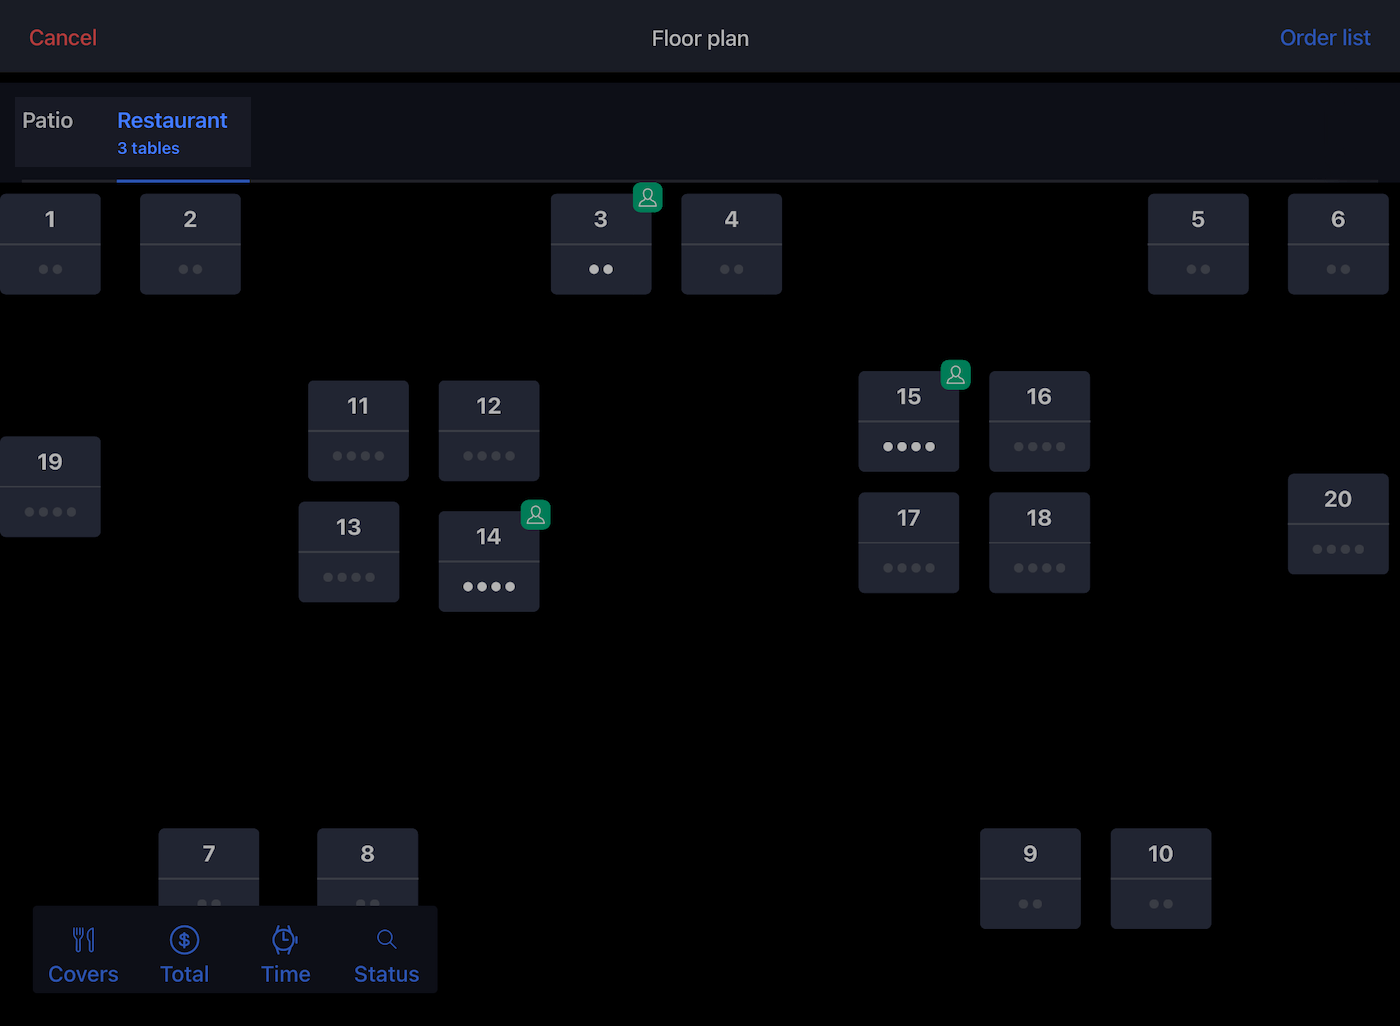Tap table 13 on floor plan
This screenshot has width=1400, height=1026.
[348, 552]
